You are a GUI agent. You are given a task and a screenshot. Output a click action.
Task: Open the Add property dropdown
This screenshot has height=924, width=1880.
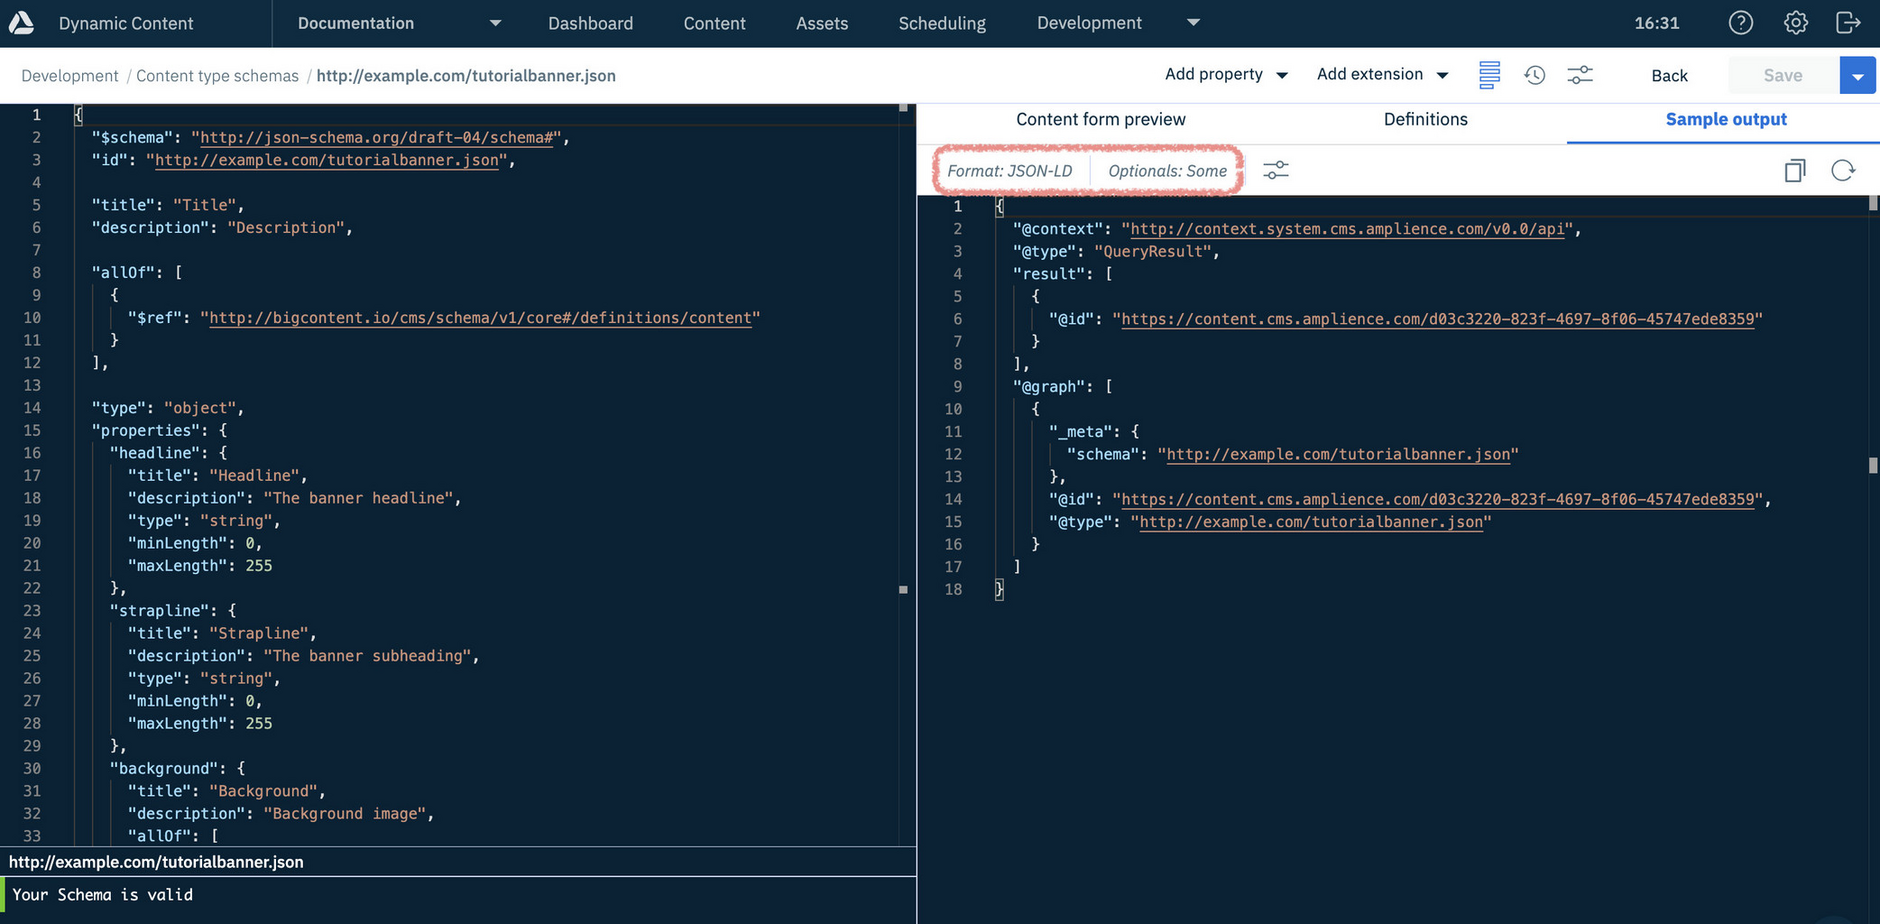click(x=1226, y=74)
